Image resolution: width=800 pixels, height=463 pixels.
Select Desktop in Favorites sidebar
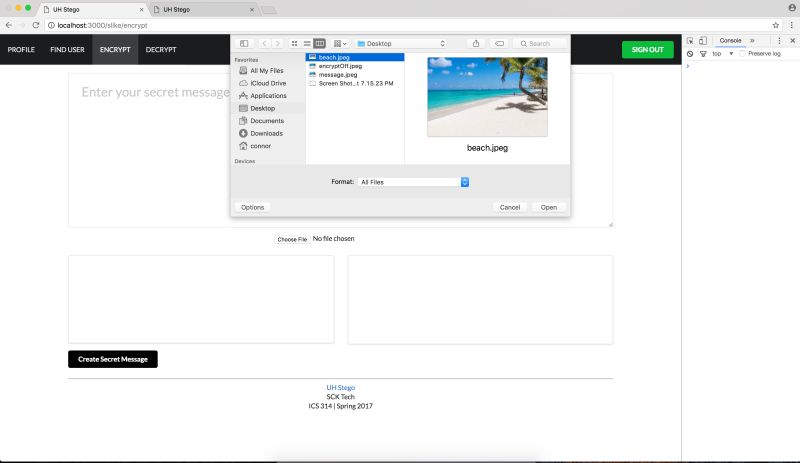[x=262, y=108]
